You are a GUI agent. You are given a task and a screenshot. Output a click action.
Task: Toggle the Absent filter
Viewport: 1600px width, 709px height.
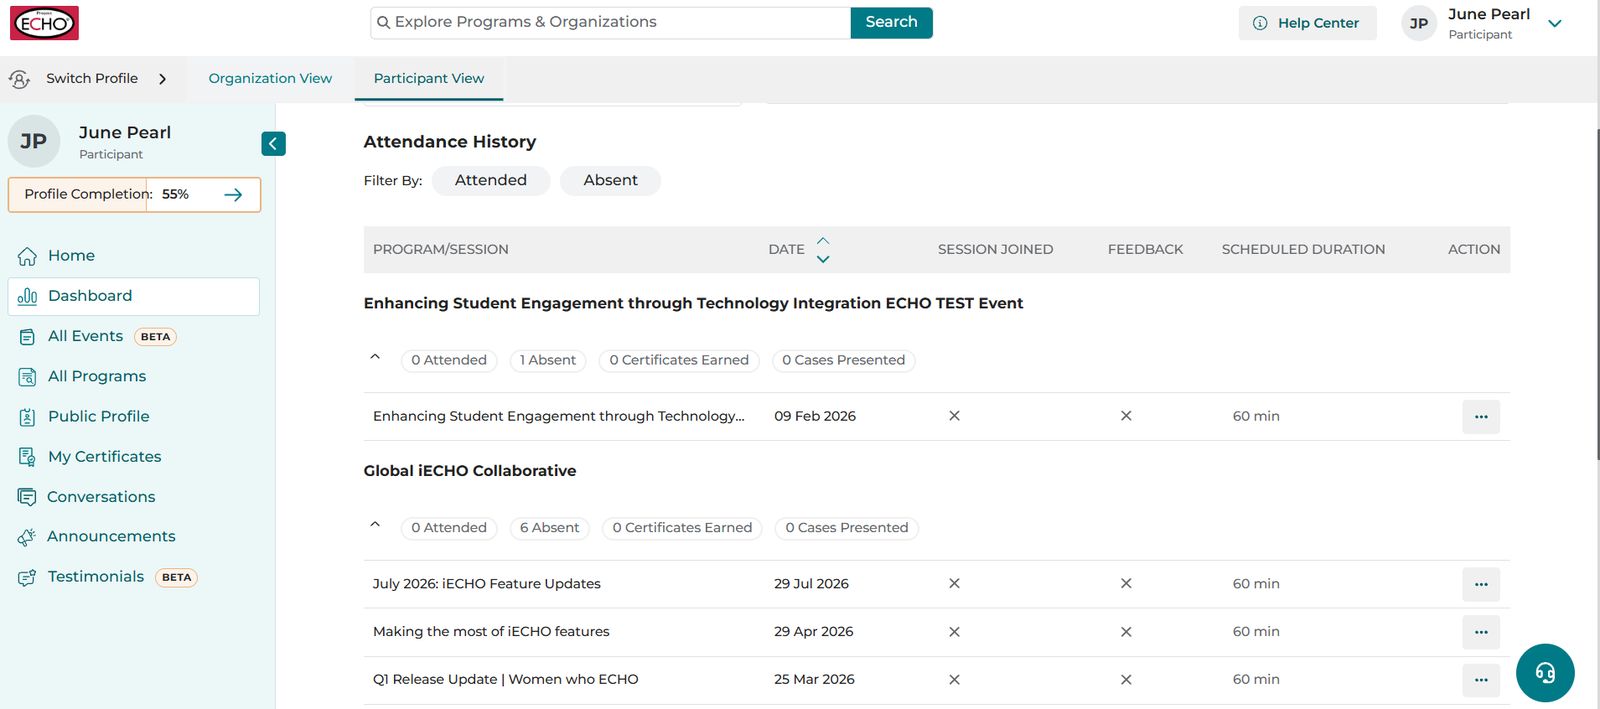tap(610, 181)
